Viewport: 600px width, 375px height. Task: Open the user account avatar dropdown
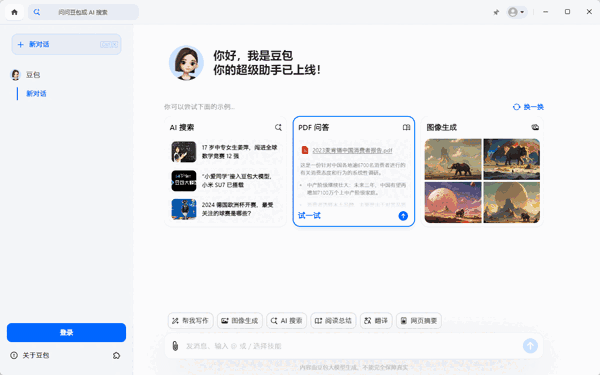[517, 12]
